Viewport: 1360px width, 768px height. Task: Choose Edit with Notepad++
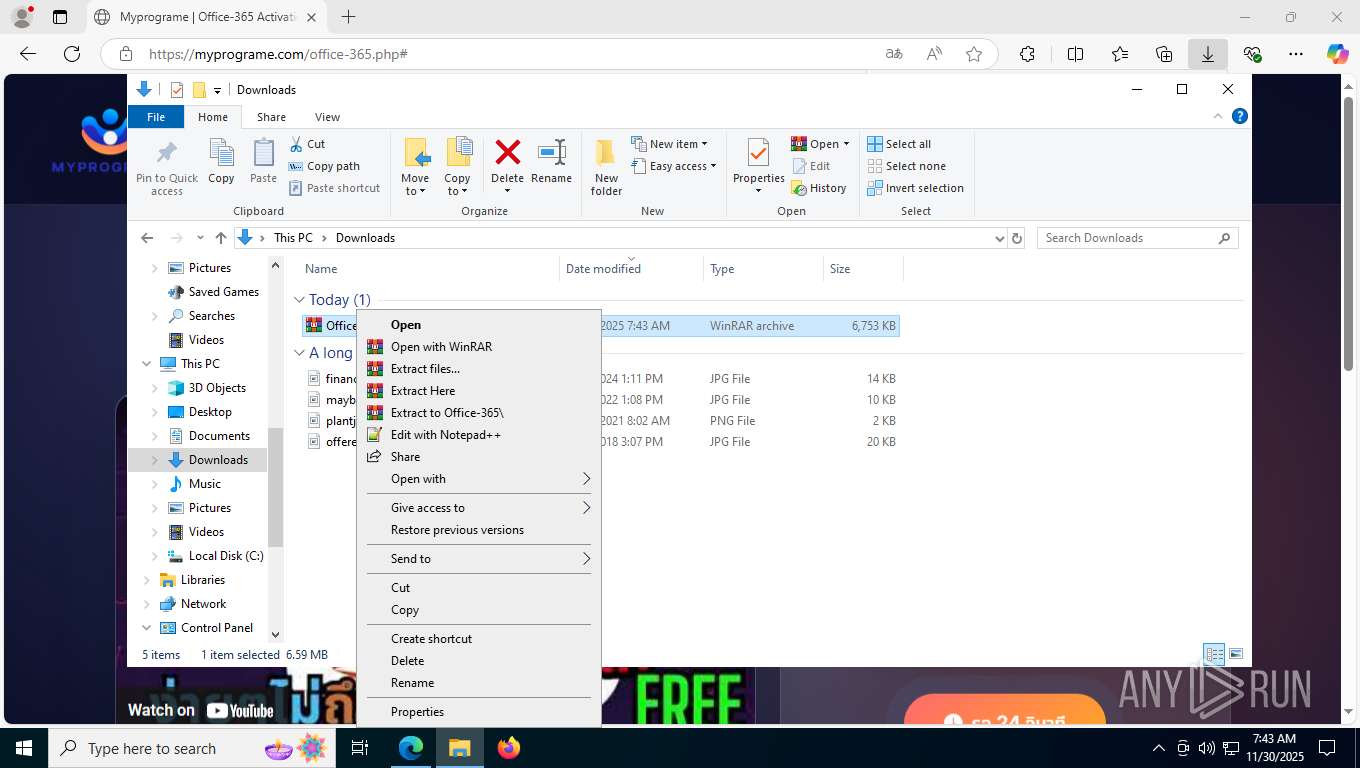click(478, 435)
